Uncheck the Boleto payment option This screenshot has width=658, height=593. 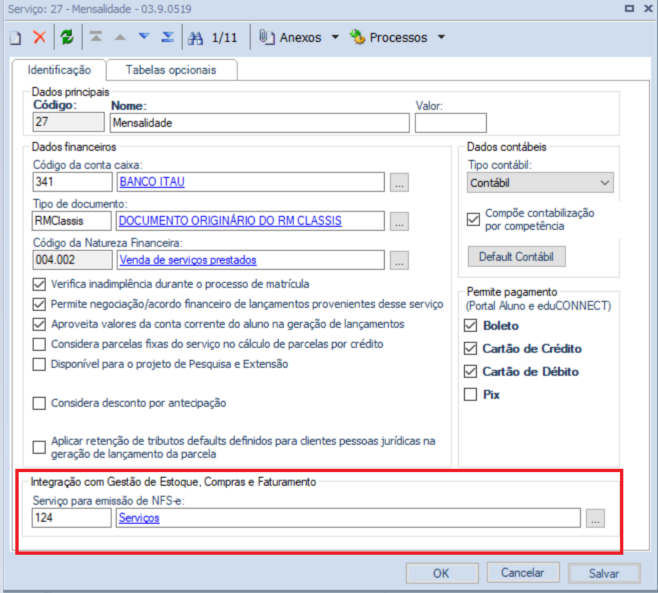tap(470, 326)
